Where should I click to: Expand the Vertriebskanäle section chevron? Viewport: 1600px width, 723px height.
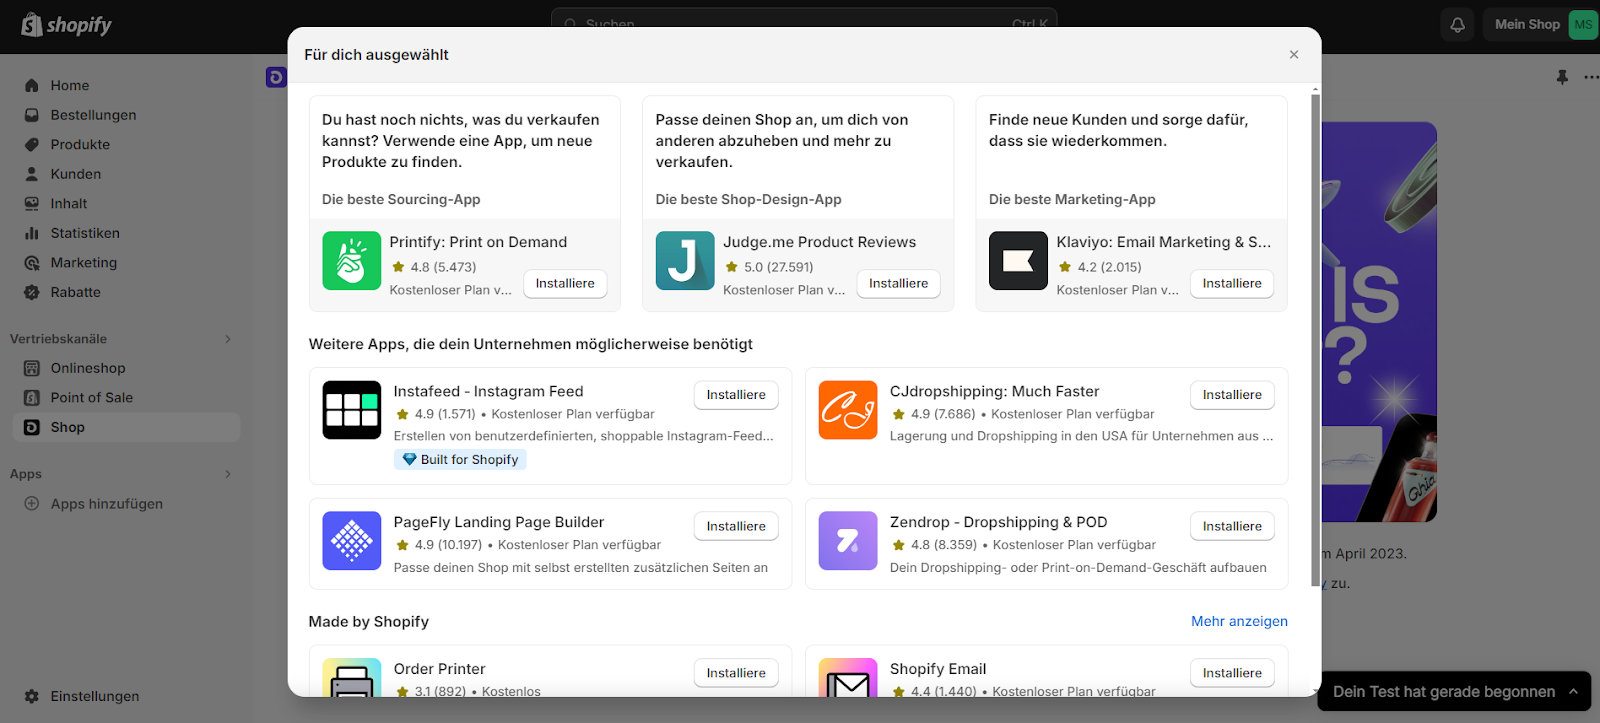pyautogui.click(x=228, y=339)
